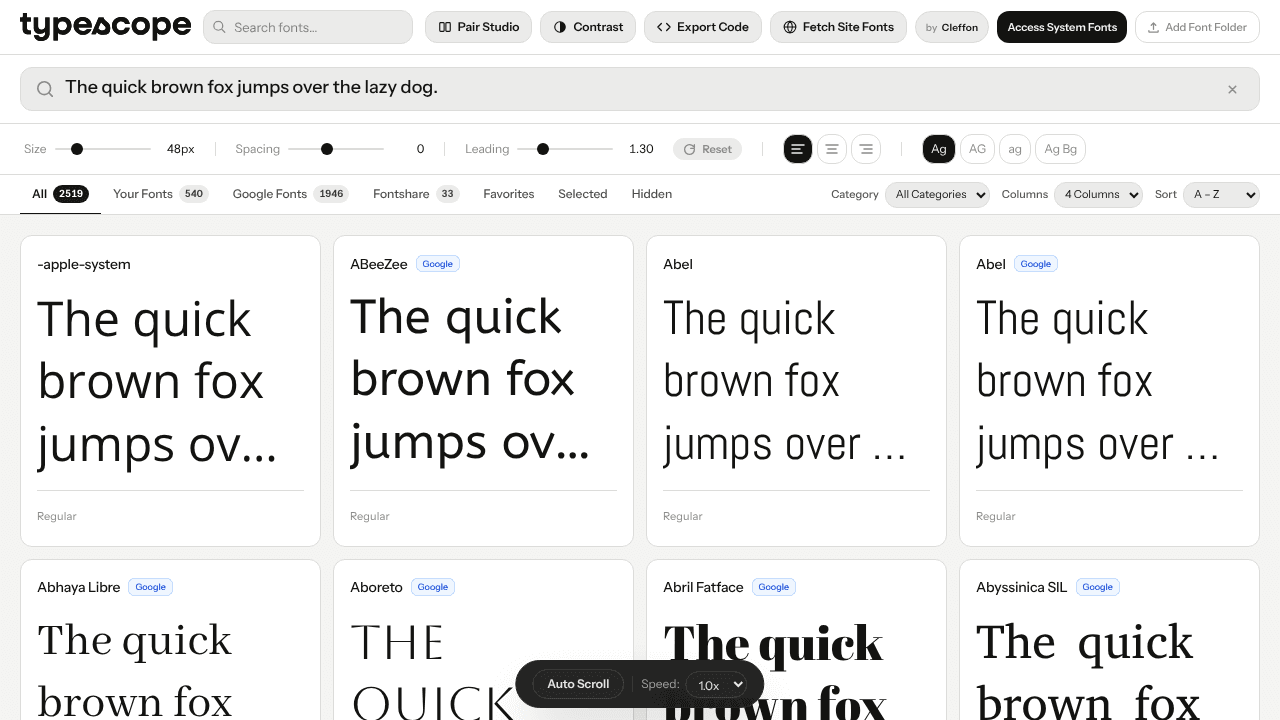
Task: Click Google badge on Abhaya Libre card
Action: click(150, 587)
